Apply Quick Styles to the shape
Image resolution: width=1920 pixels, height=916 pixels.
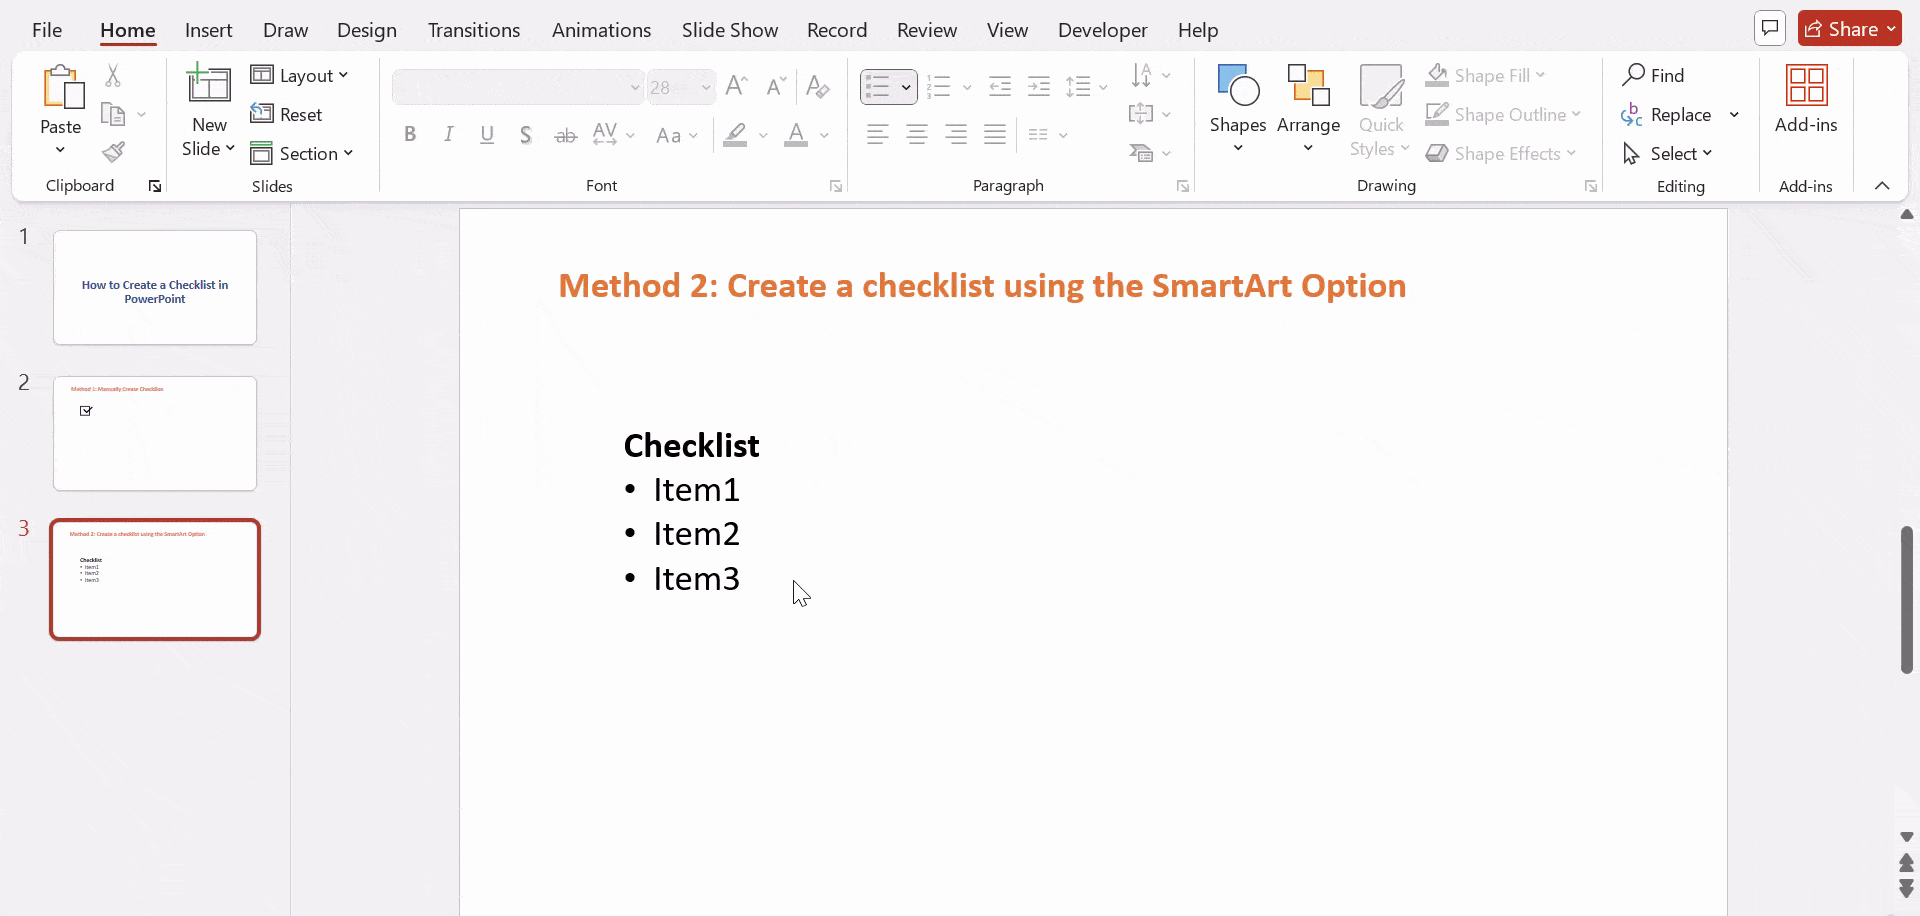point(1380,110)
